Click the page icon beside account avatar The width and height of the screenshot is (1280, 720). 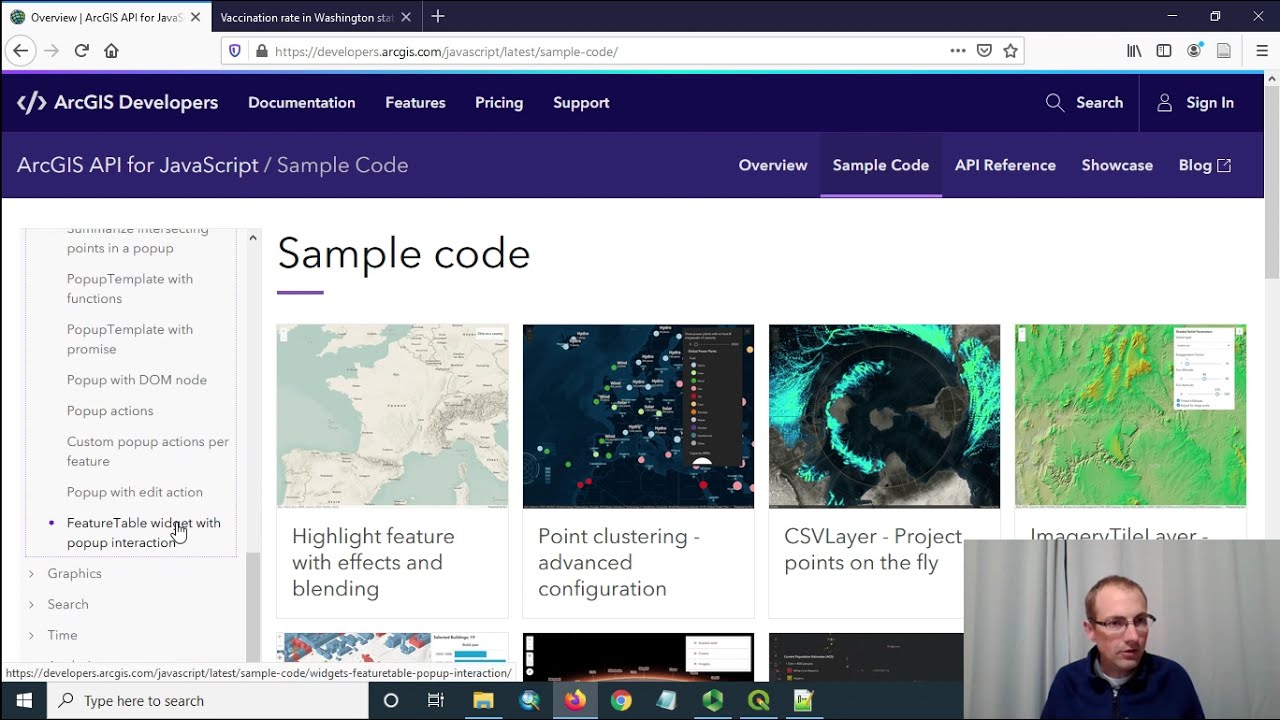point(1223,51)
